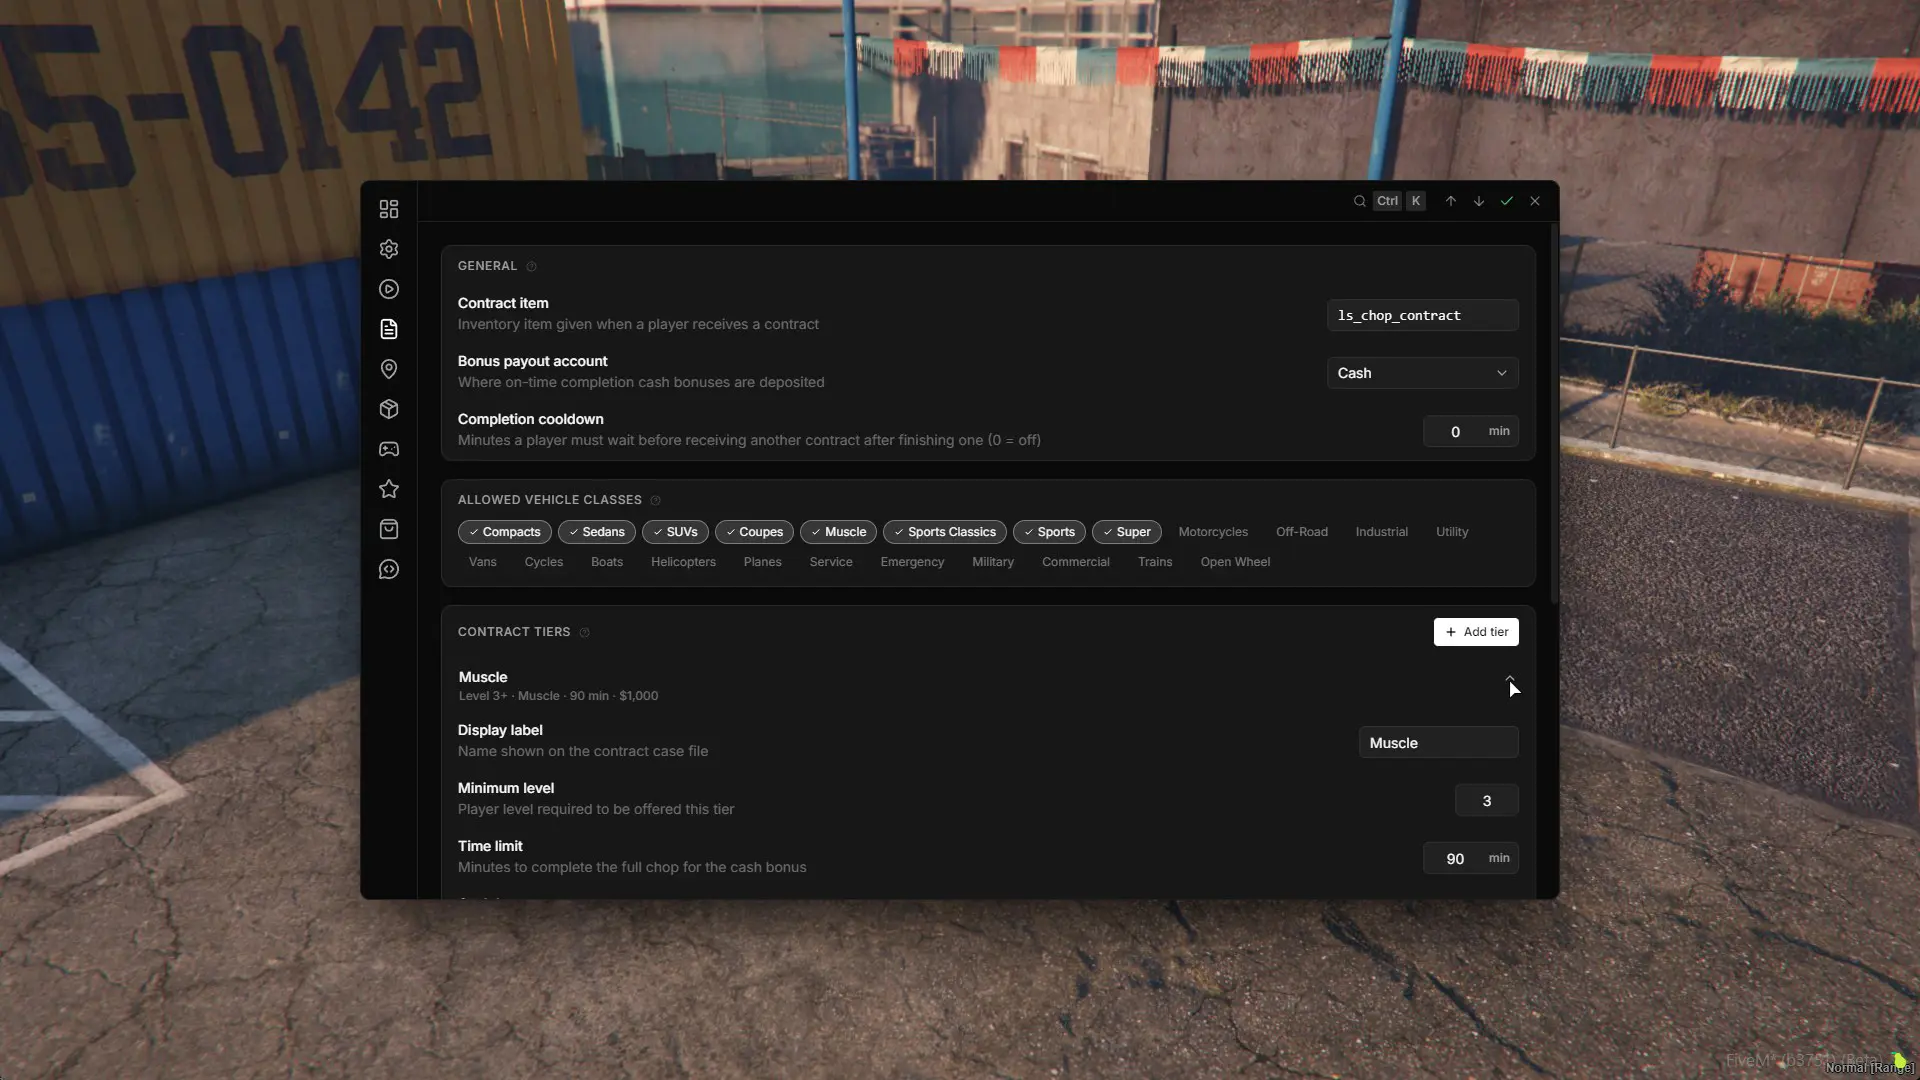
Task: Enable the Commercial vehicle class
Action: [x=1076, y=562]
